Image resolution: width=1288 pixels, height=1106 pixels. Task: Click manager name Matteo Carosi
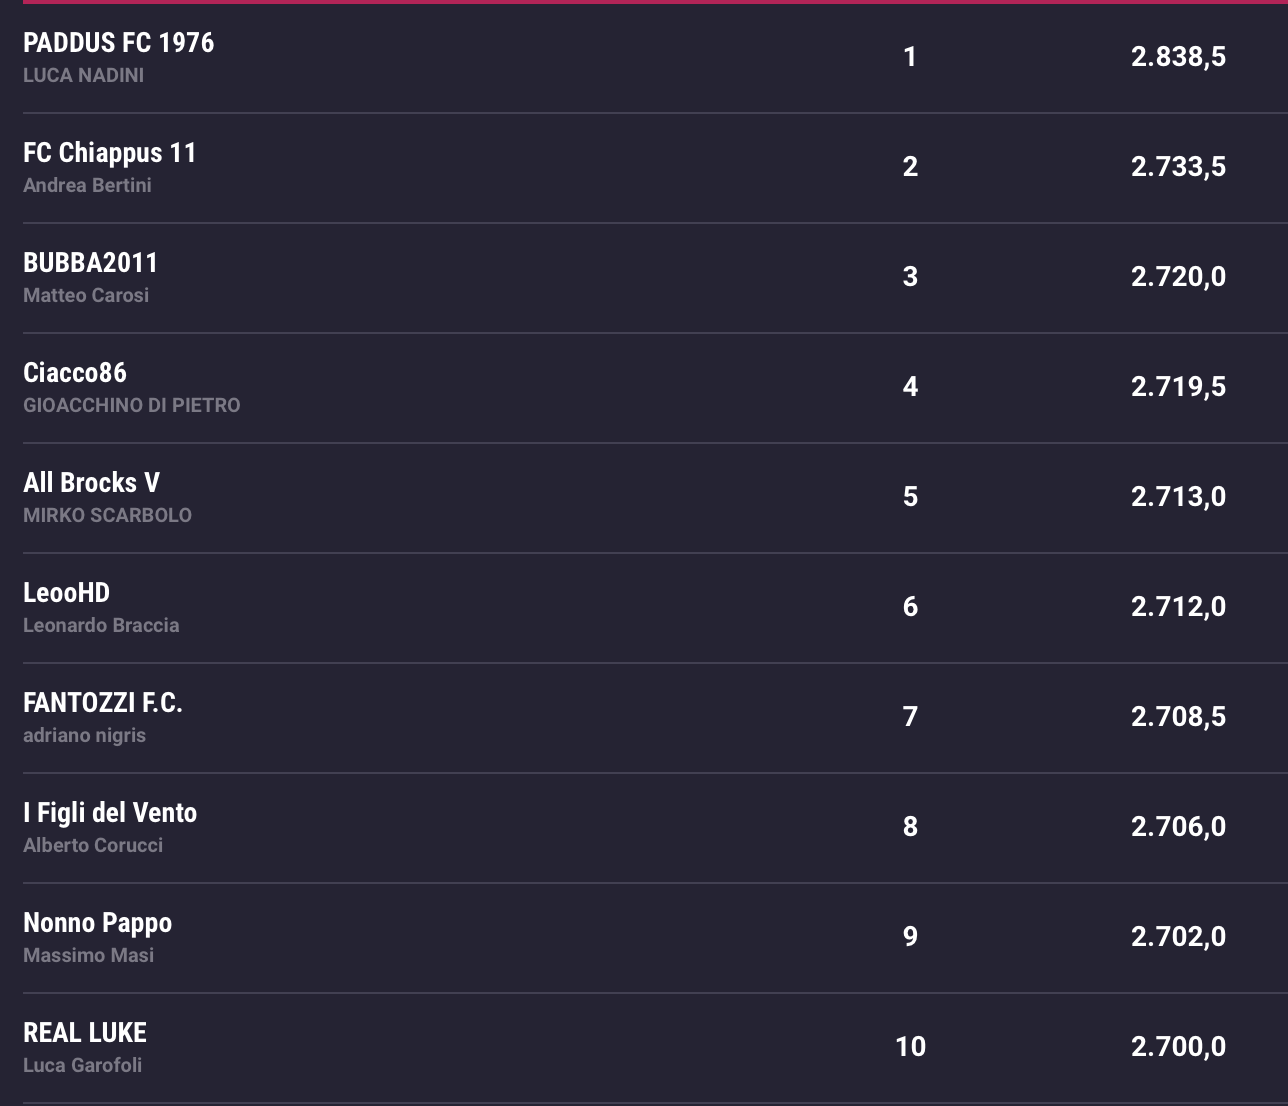click(x=86, y=296)
